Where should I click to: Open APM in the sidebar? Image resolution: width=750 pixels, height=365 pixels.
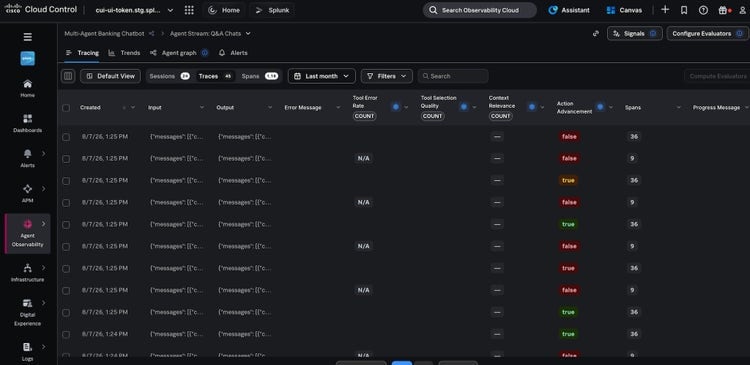click(x=28, y=193)
